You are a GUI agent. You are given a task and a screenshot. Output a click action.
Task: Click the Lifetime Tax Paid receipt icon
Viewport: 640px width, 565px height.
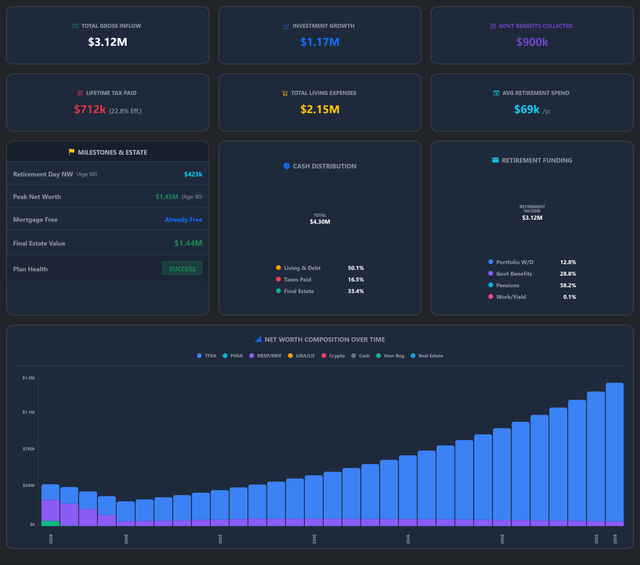pyautogui.click(x=80, y=93)
